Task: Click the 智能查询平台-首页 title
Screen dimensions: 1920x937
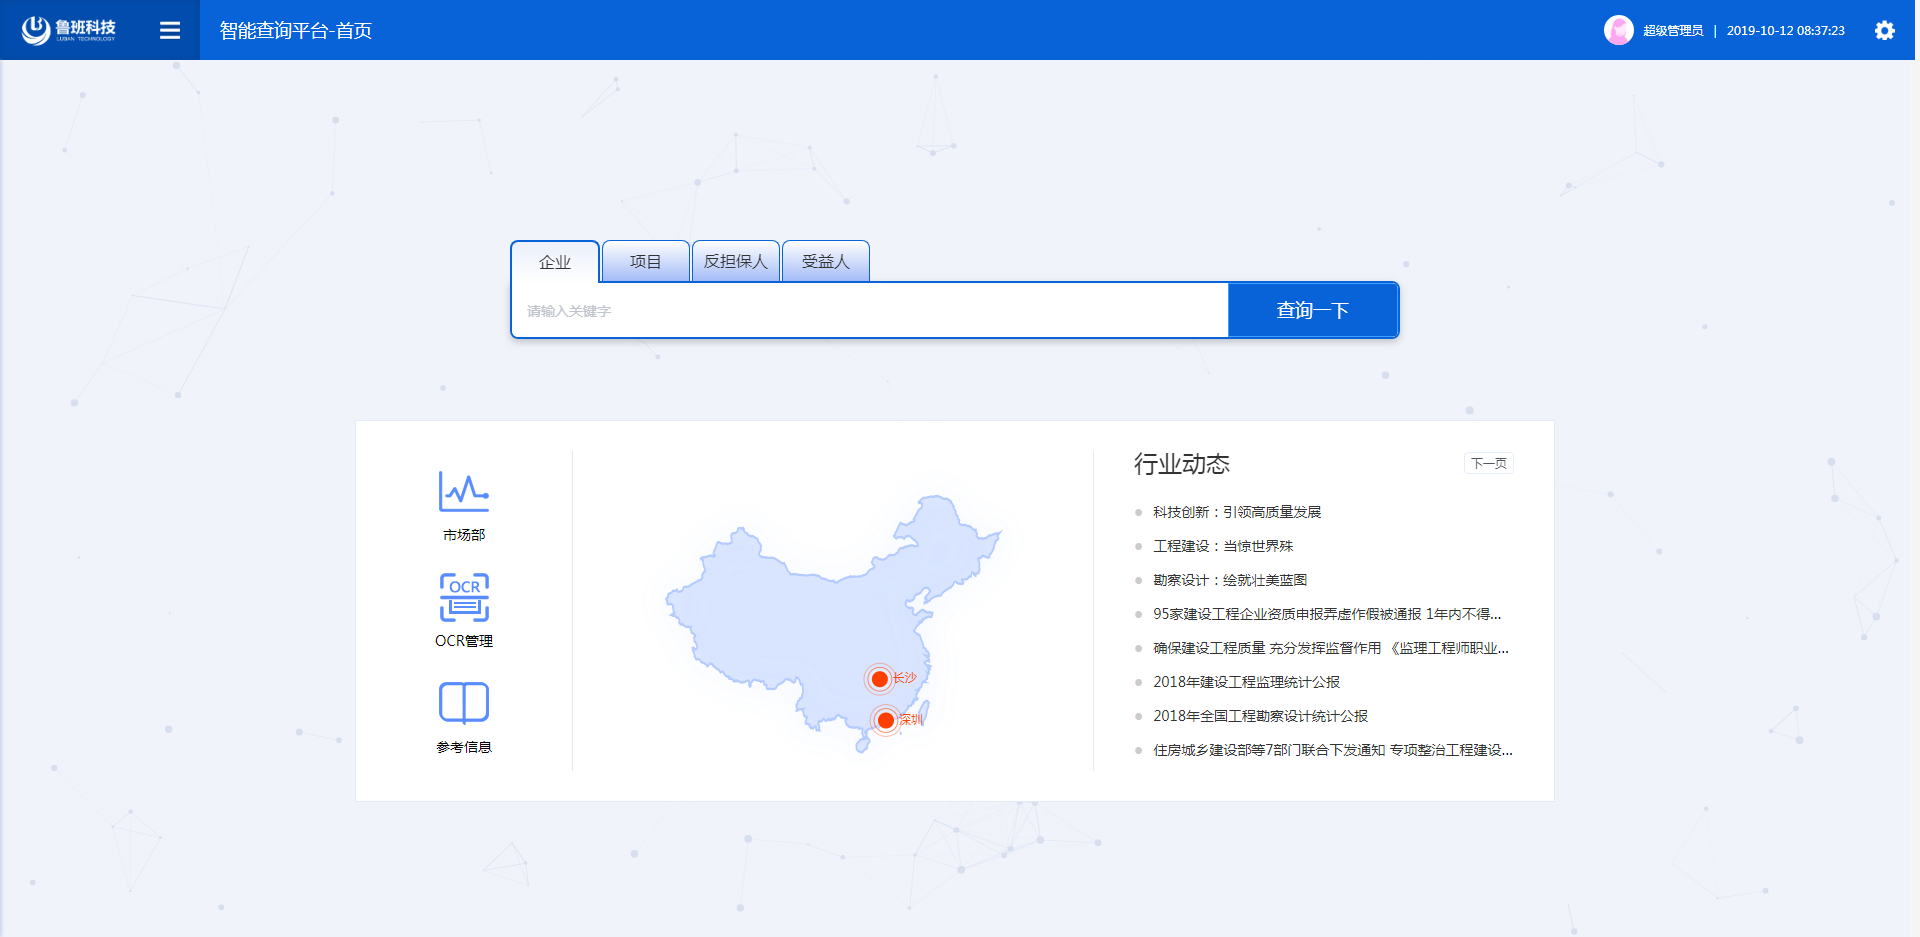Action: click(x=296, y=31)
